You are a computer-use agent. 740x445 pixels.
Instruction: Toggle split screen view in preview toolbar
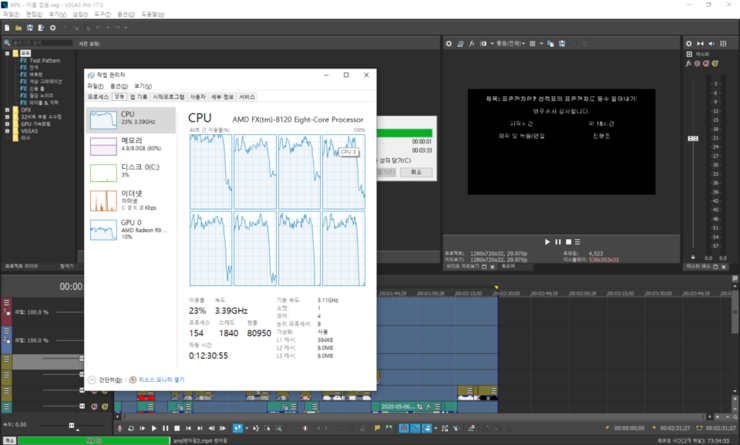tap(483, 43)
